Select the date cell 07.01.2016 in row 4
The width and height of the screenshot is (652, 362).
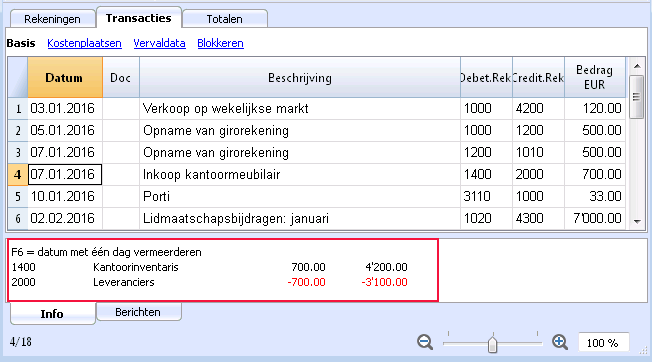click(65, 175)
